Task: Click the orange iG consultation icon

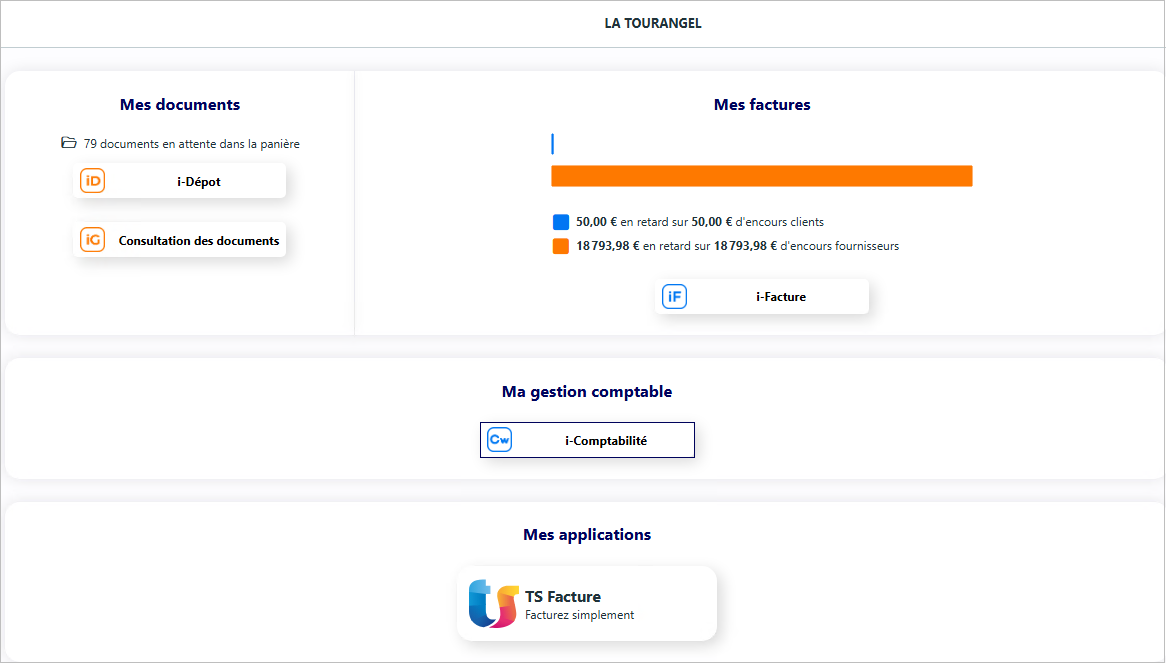Action: pos(92,239)
